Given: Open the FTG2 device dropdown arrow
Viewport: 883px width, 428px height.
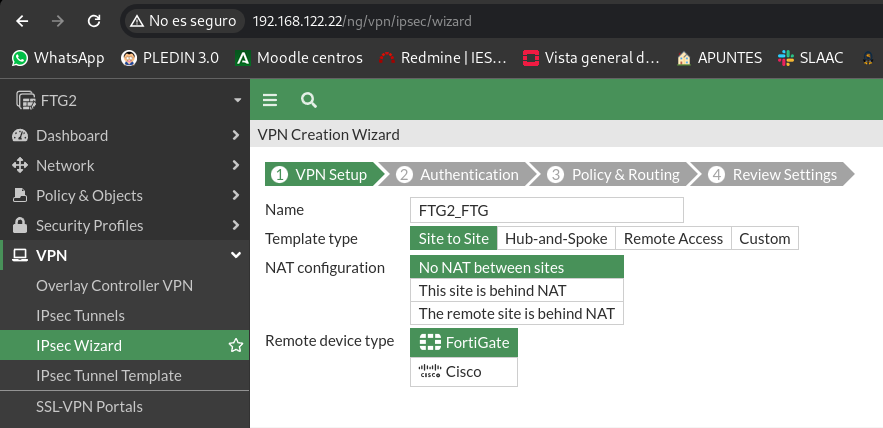Looking at the screenshot, I should [237, 101].
